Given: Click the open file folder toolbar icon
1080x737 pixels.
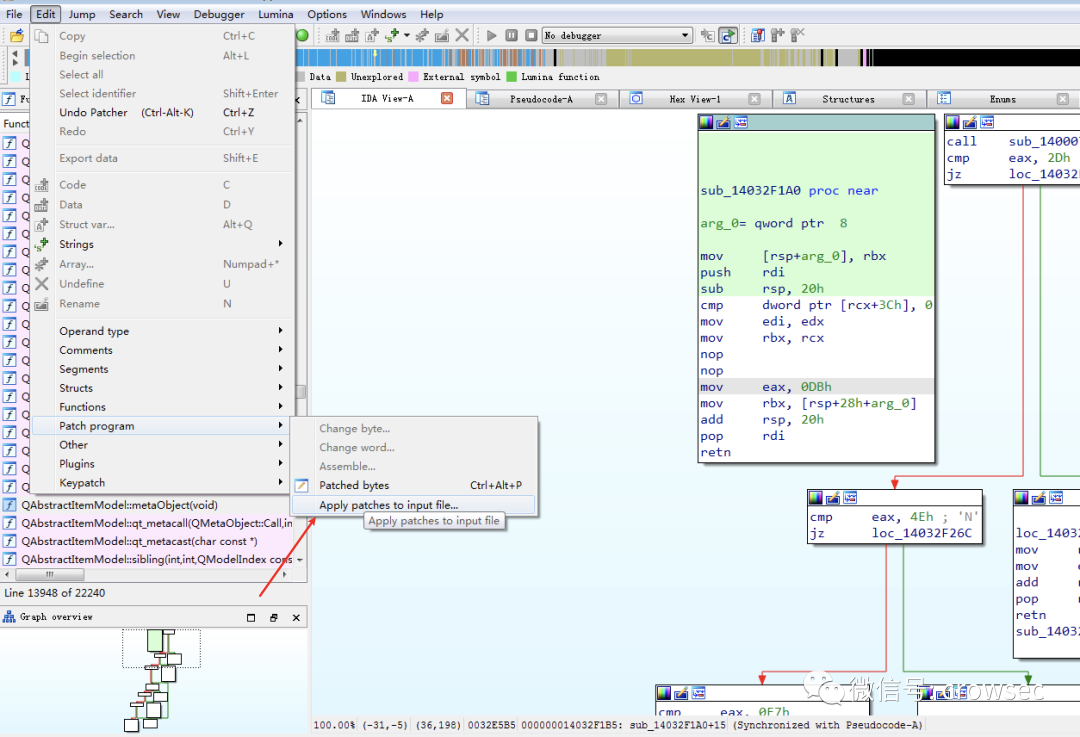Looking at the screenshot, I should pos(17,35).
